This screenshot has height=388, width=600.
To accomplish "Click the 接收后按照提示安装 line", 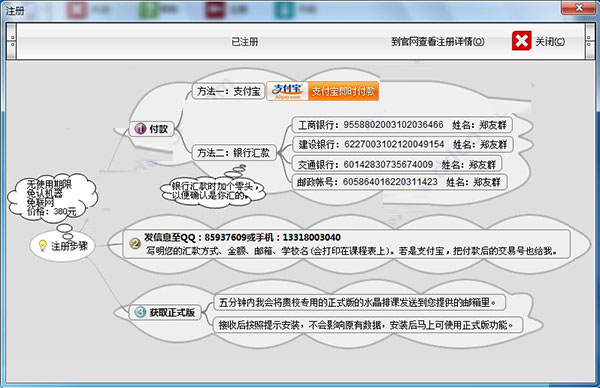I will [365, 325].
